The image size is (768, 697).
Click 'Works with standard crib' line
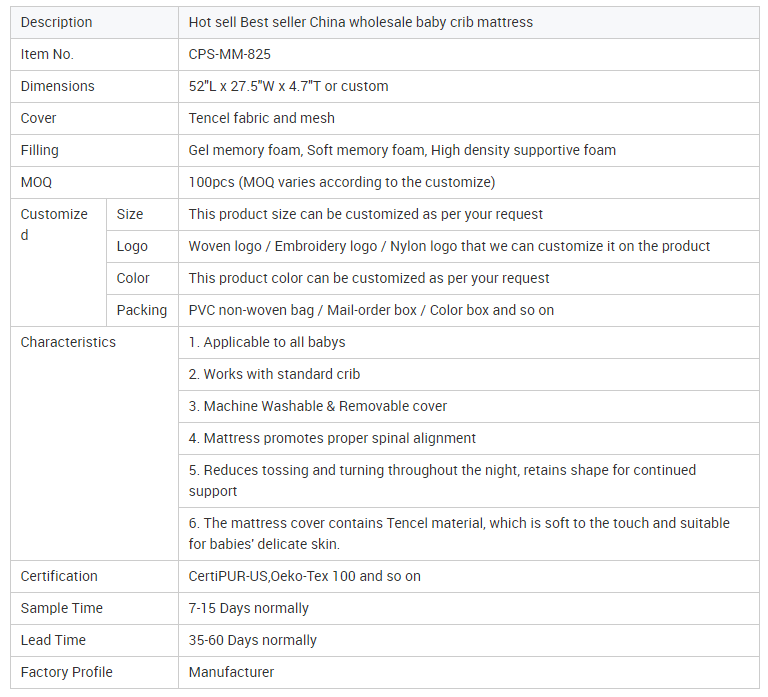pyautogui.click(x=274, y=374)
